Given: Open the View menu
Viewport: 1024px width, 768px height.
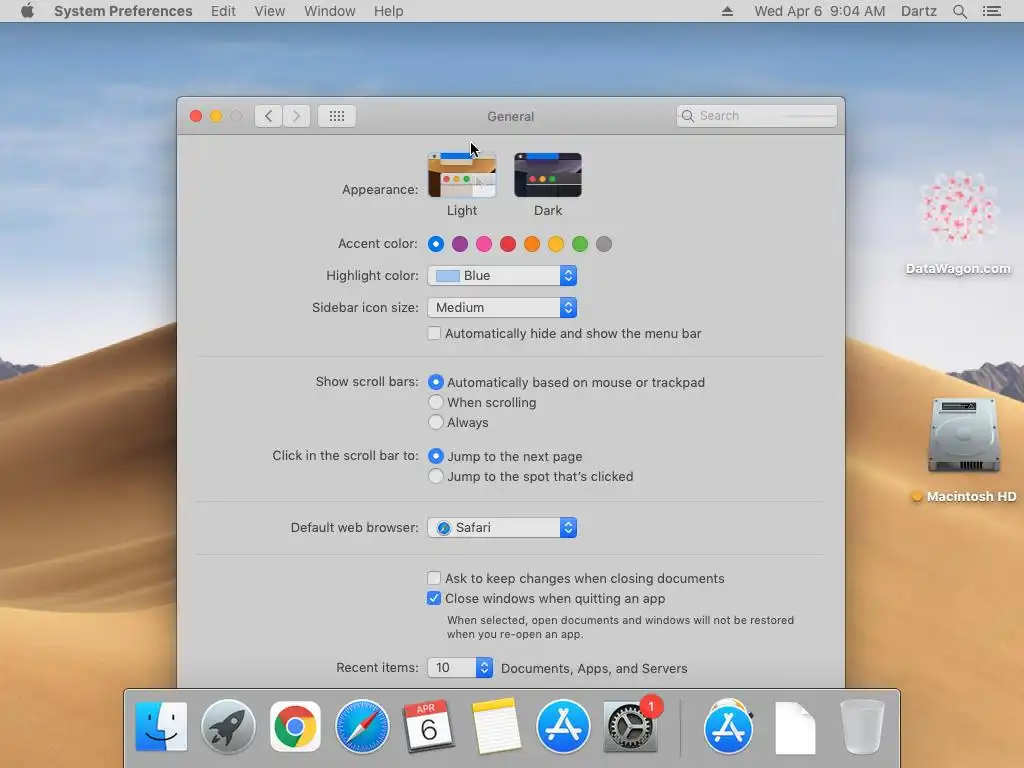Looking at the screenshot, I should click(x=270, y=11).
